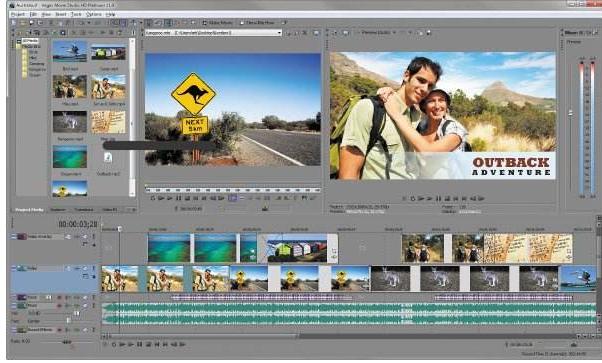Click Stop in the trimmer transport controls

point(187,198)
